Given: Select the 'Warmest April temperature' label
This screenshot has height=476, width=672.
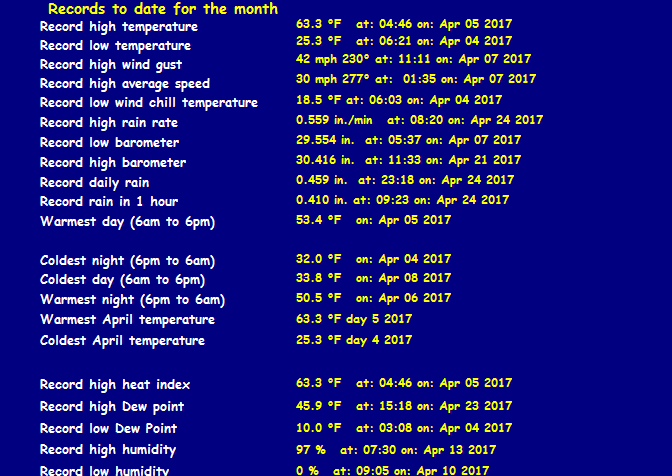Looking at the screenshot, I should click(127, 320).
